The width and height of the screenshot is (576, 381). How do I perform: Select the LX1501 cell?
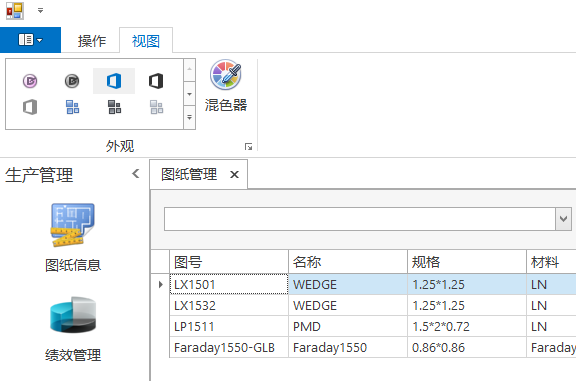229,284
